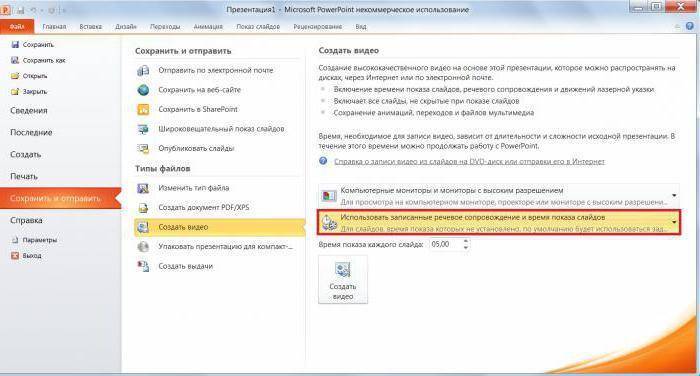Switch to the Вид ribbon tab
Viewport: 700px width, 376px height.
click(361, 27)
